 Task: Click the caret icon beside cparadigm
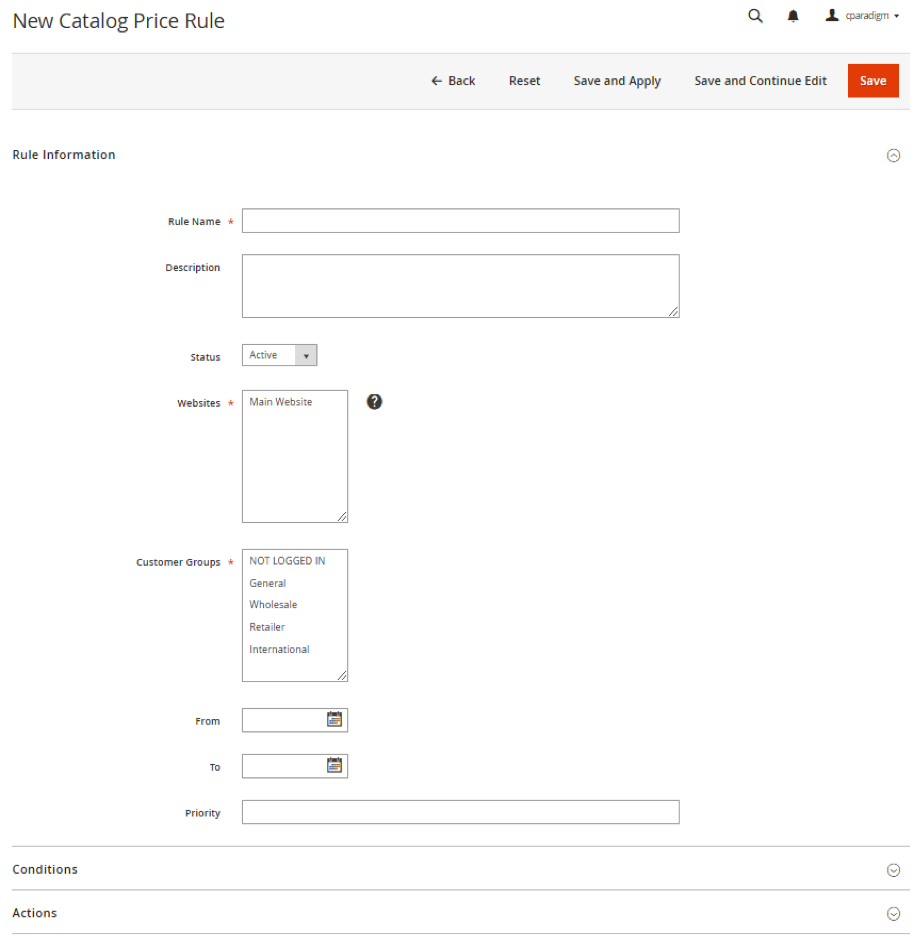pyautogui.click(x=896, y=16)
